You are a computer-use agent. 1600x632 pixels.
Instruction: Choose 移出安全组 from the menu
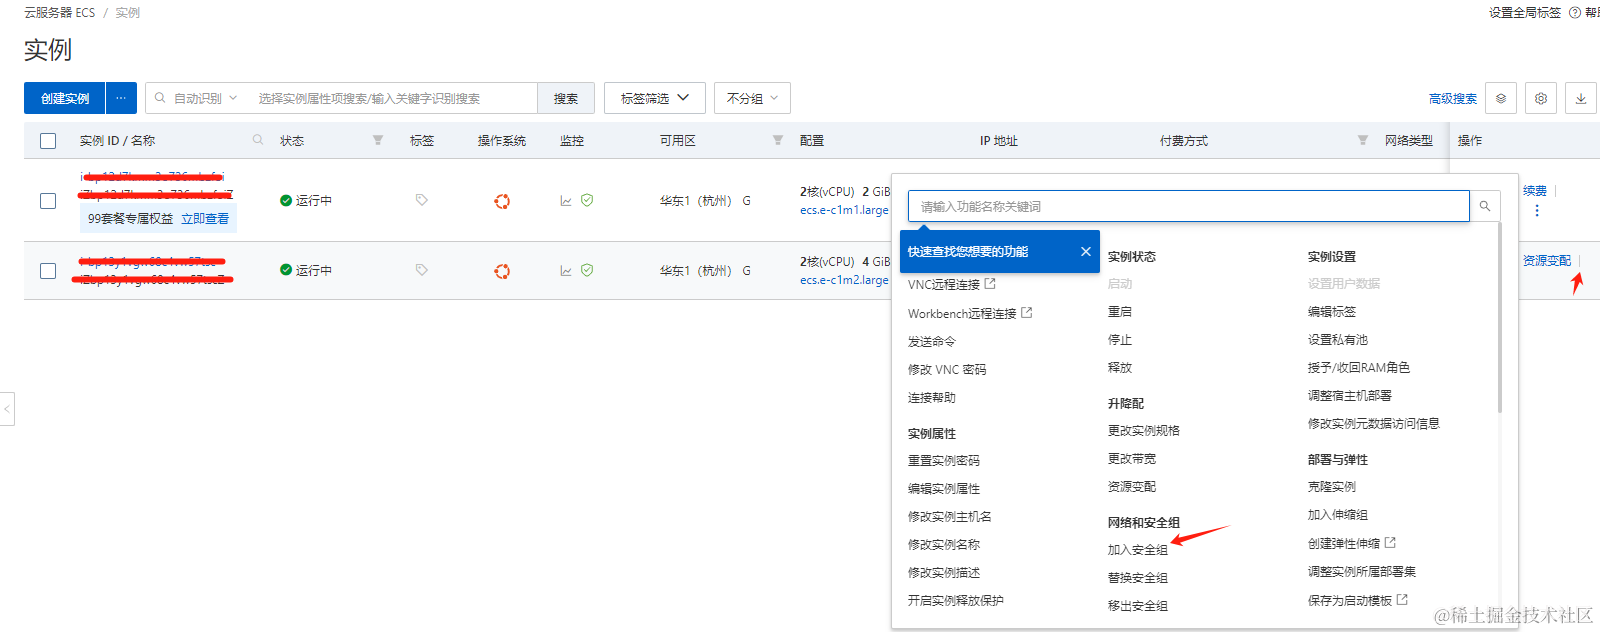coord(1138,606)
